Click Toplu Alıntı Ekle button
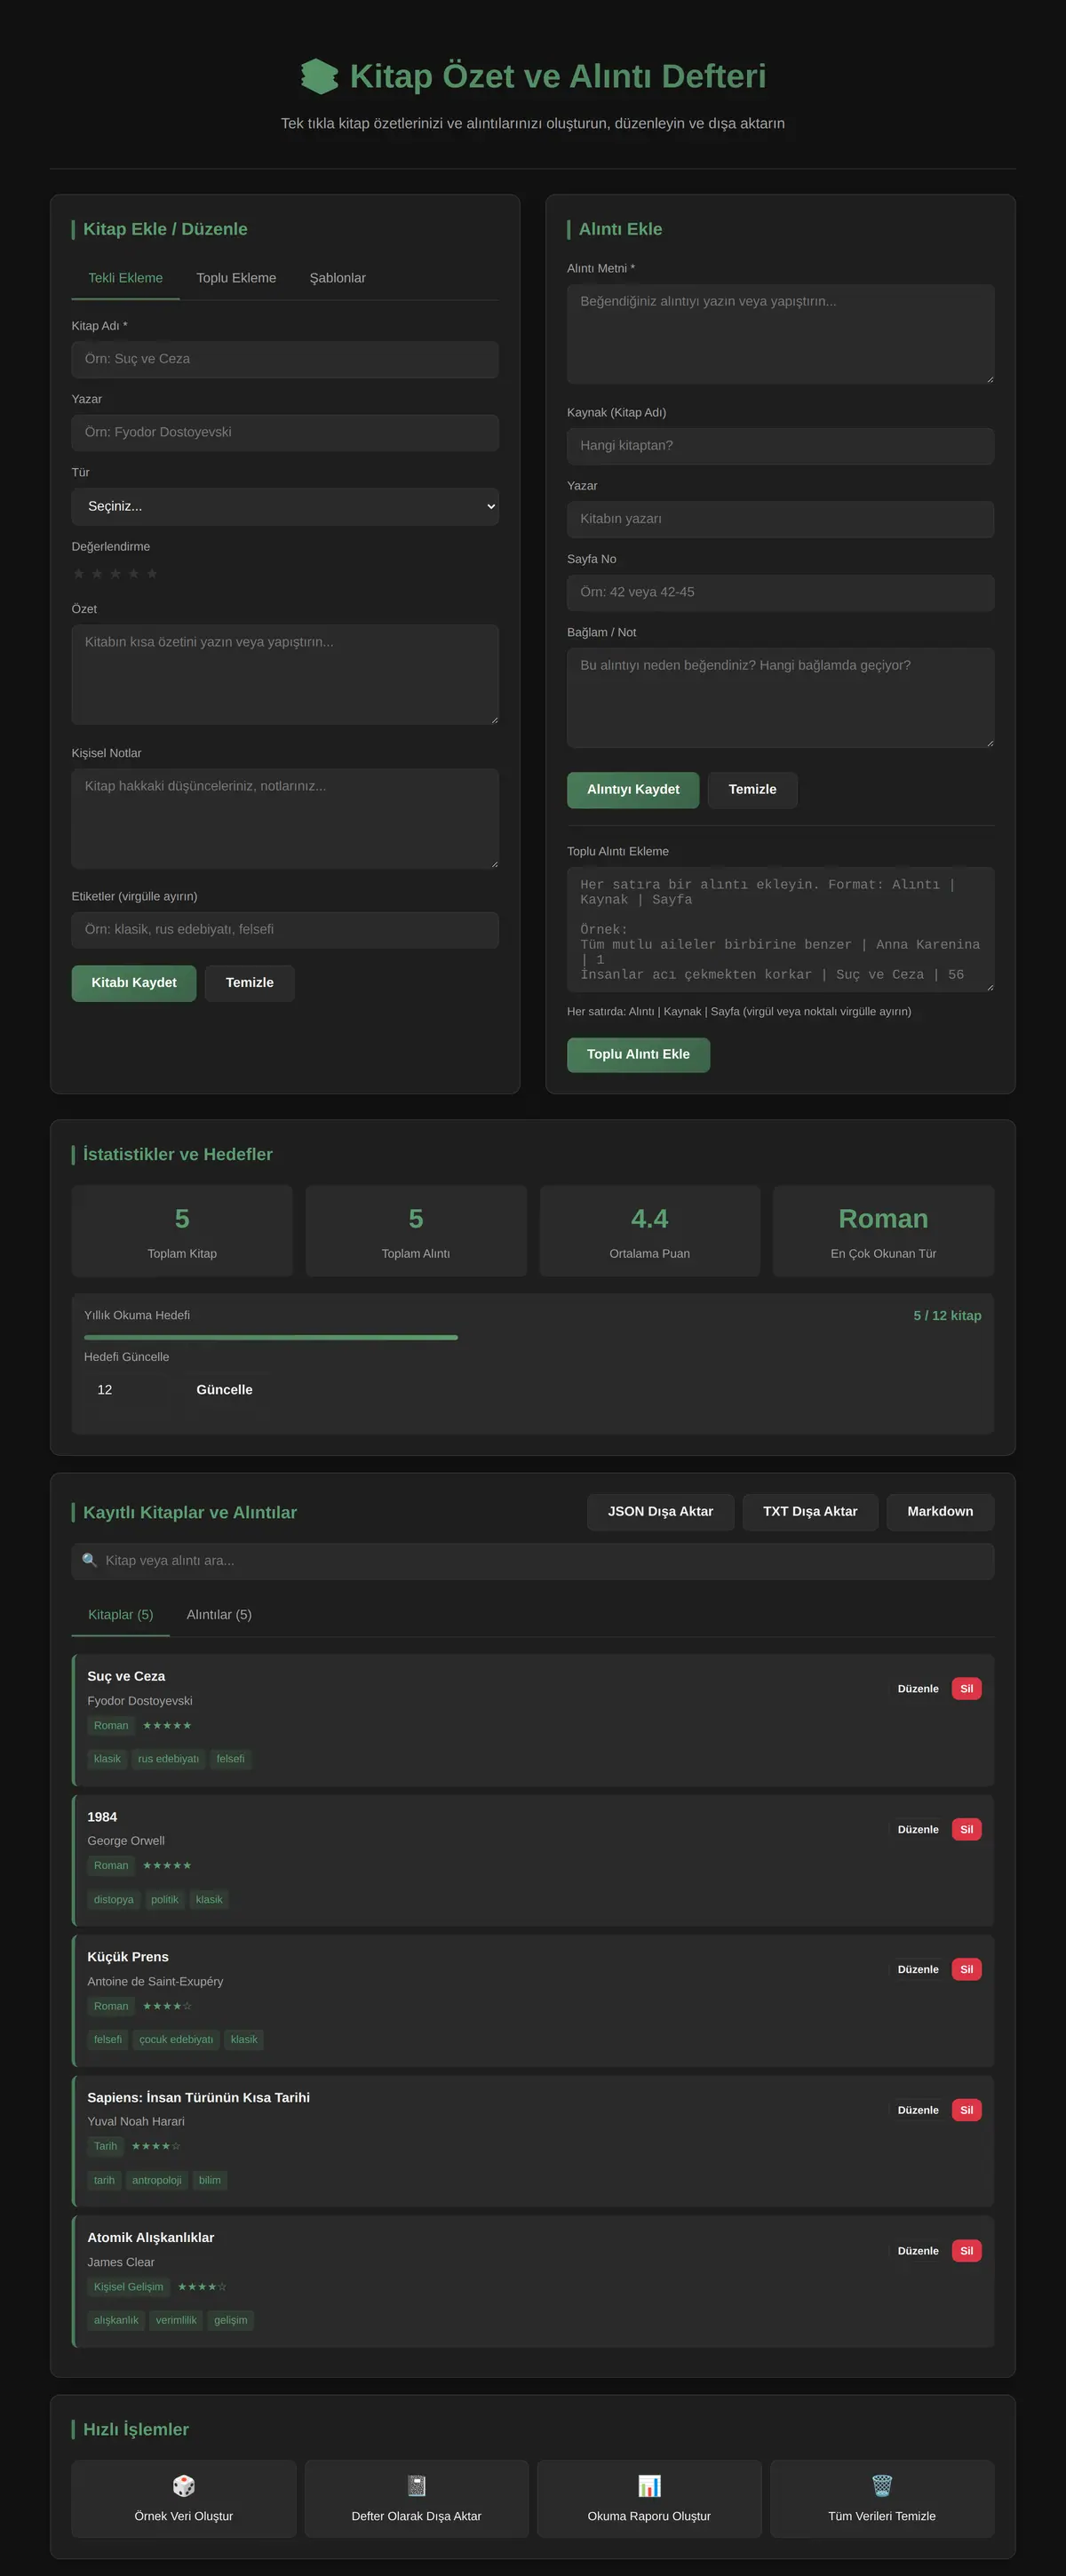 point(638,1055)
